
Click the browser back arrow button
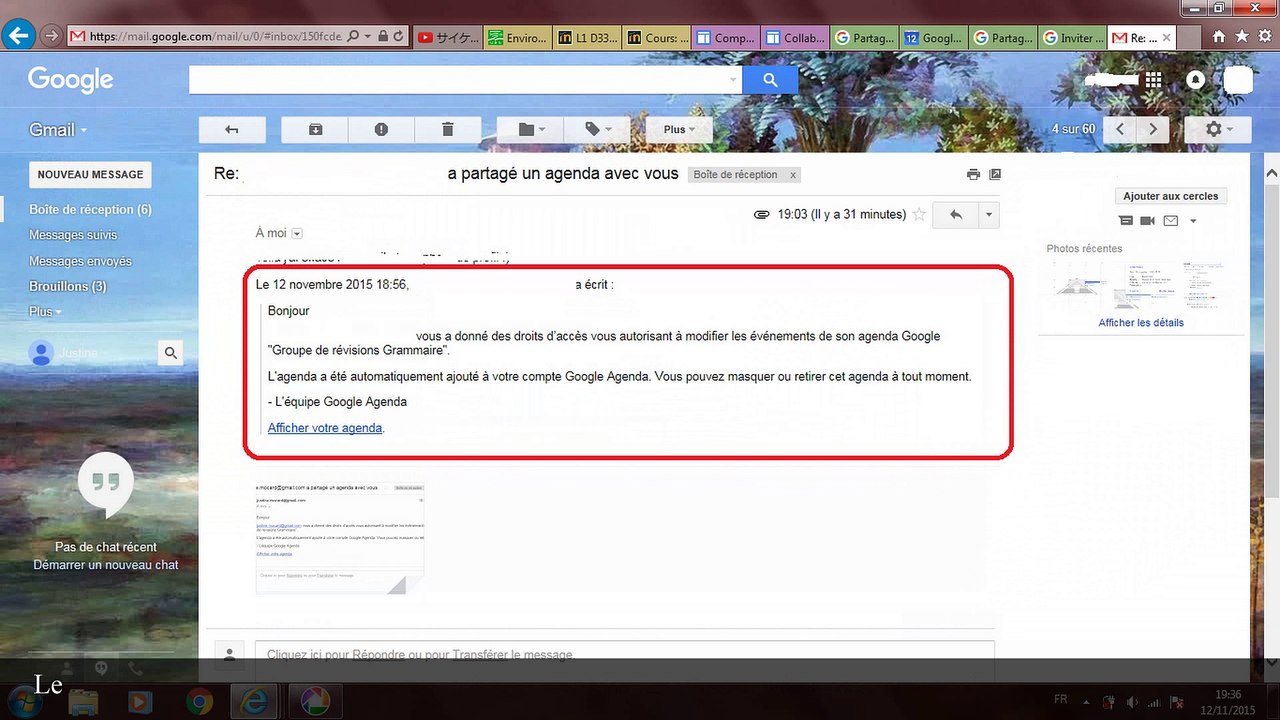click(x=18, y=36)
